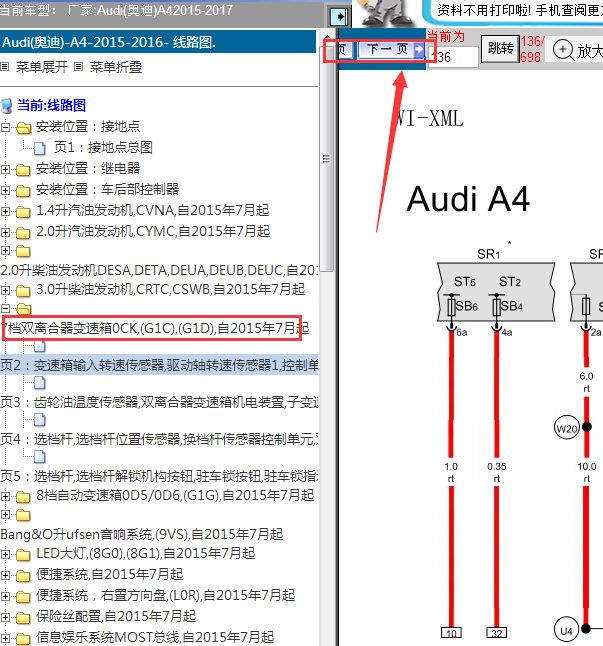Click folder icon of 安装位置：车后部控制器
The width and height of the screenshot is (603, 646).
point(23,191)
